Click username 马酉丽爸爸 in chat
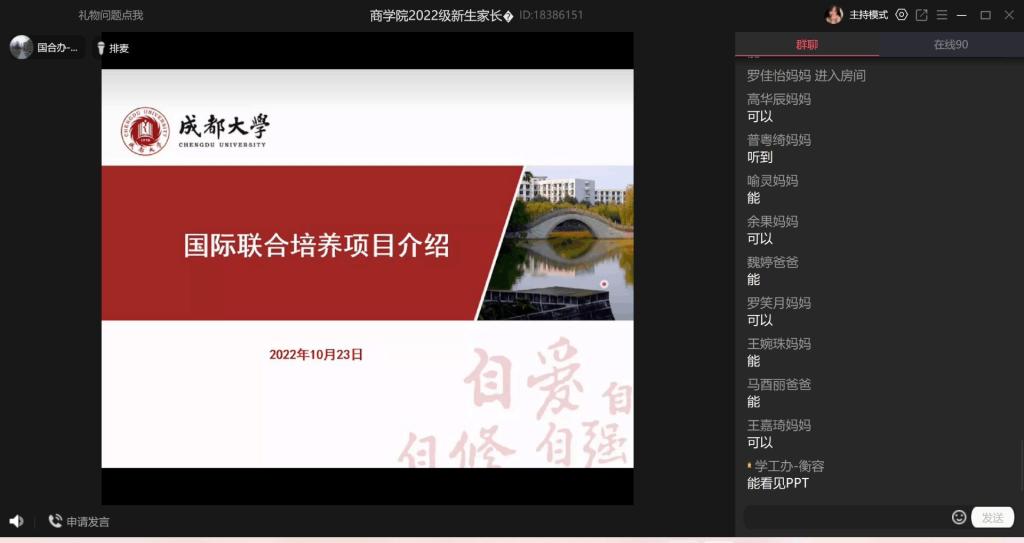Screen dimensions: 1024x543 [779, 384]
